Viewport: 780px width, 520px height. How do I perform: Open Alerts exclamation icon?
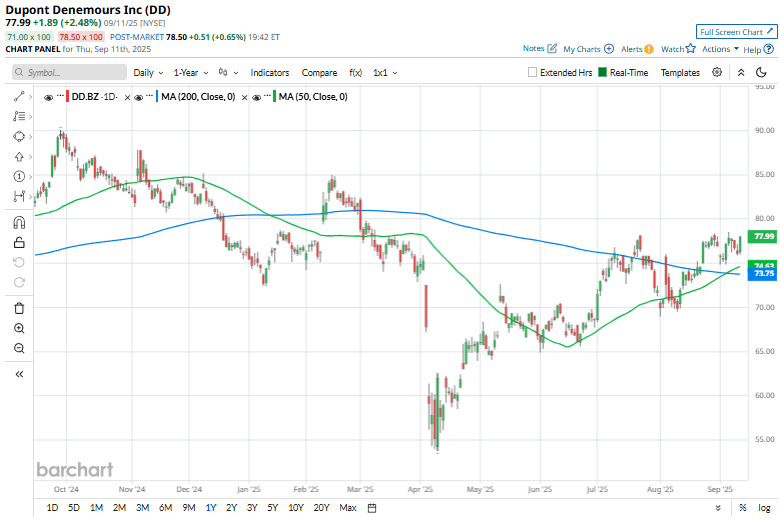point(649,49)
